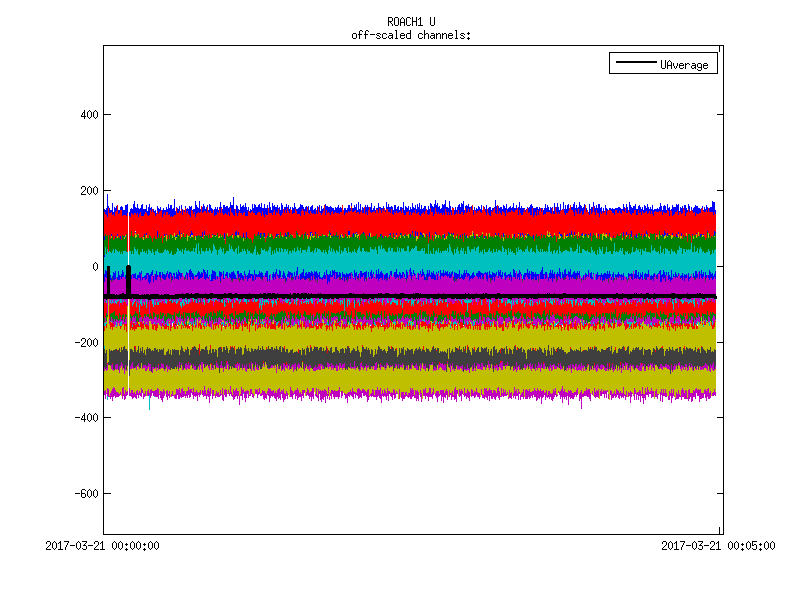
Task: Select the 200 y-axis tick label
Action: 88,191
